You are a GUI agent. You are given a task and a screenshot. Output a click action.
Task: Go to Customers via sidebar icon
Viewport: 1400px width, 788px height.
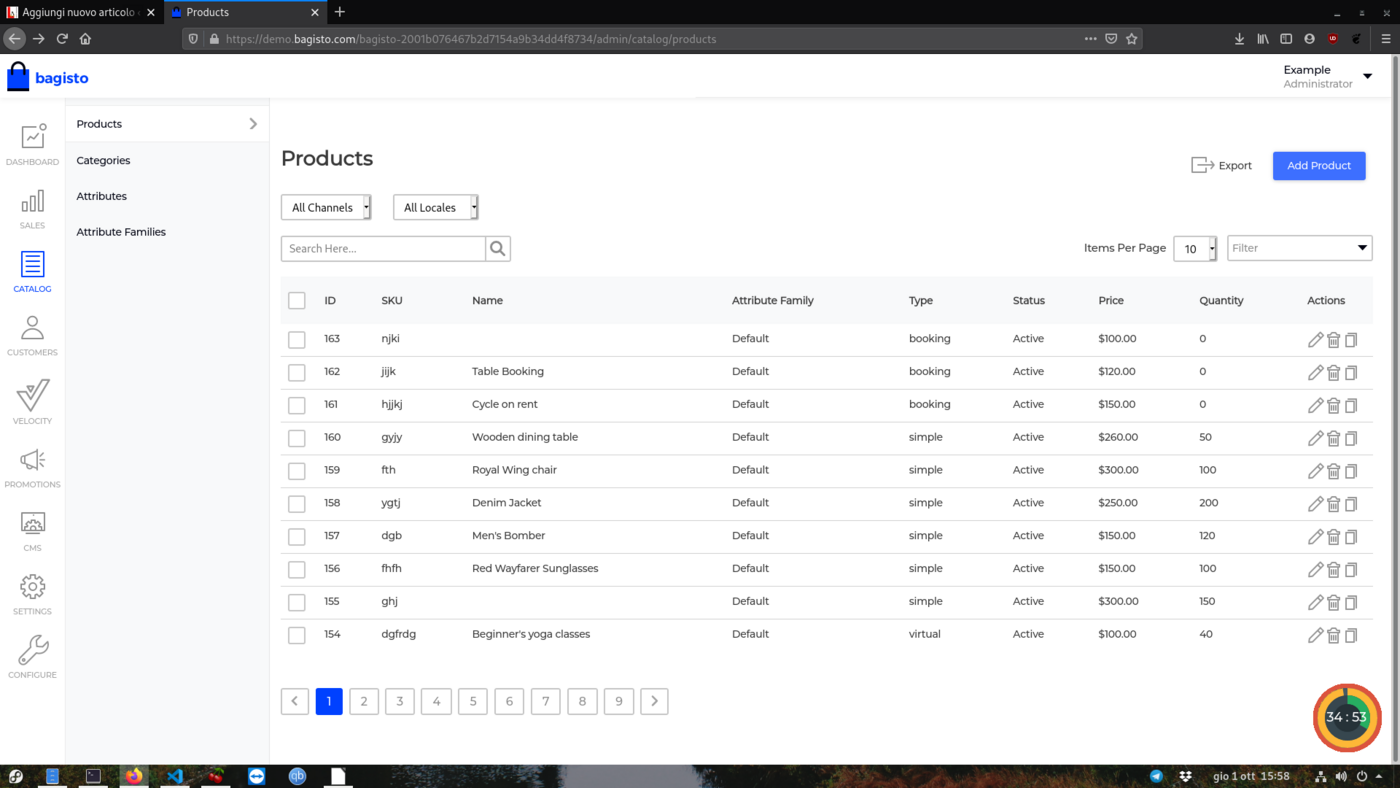pyautogui.click(x=32, y=329)
